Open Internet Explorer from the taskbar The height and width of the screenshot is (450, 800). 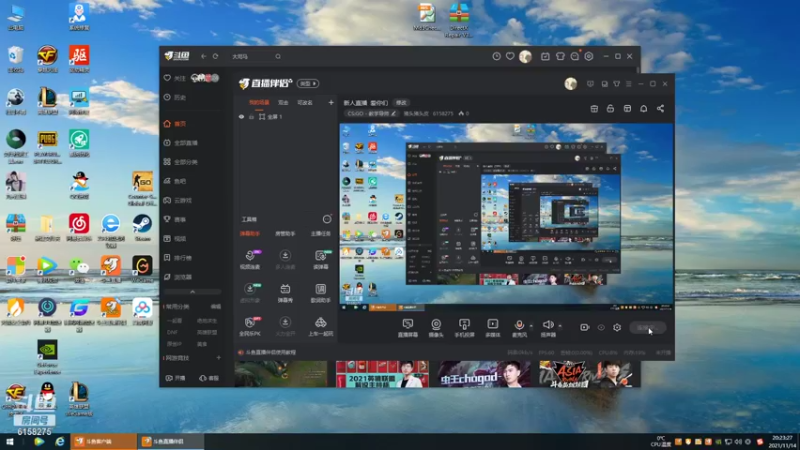60,442
